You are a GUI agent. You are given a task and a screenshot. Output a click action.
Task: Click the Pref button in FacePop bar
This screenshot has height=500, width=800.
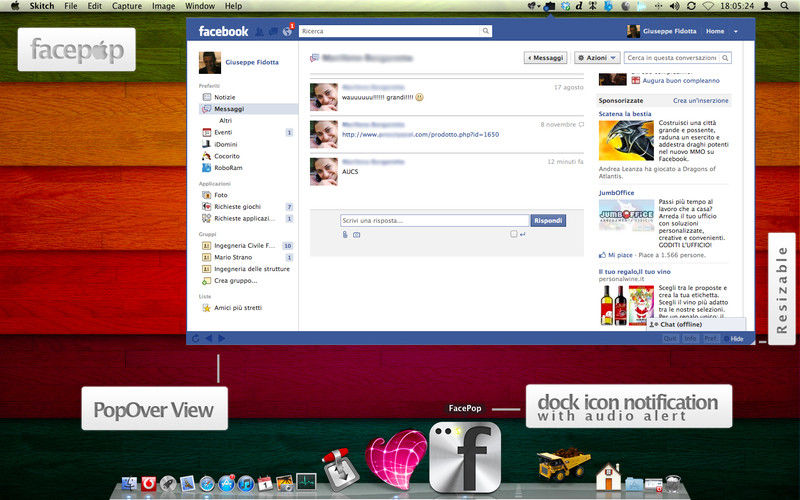(x=710, y=339)
